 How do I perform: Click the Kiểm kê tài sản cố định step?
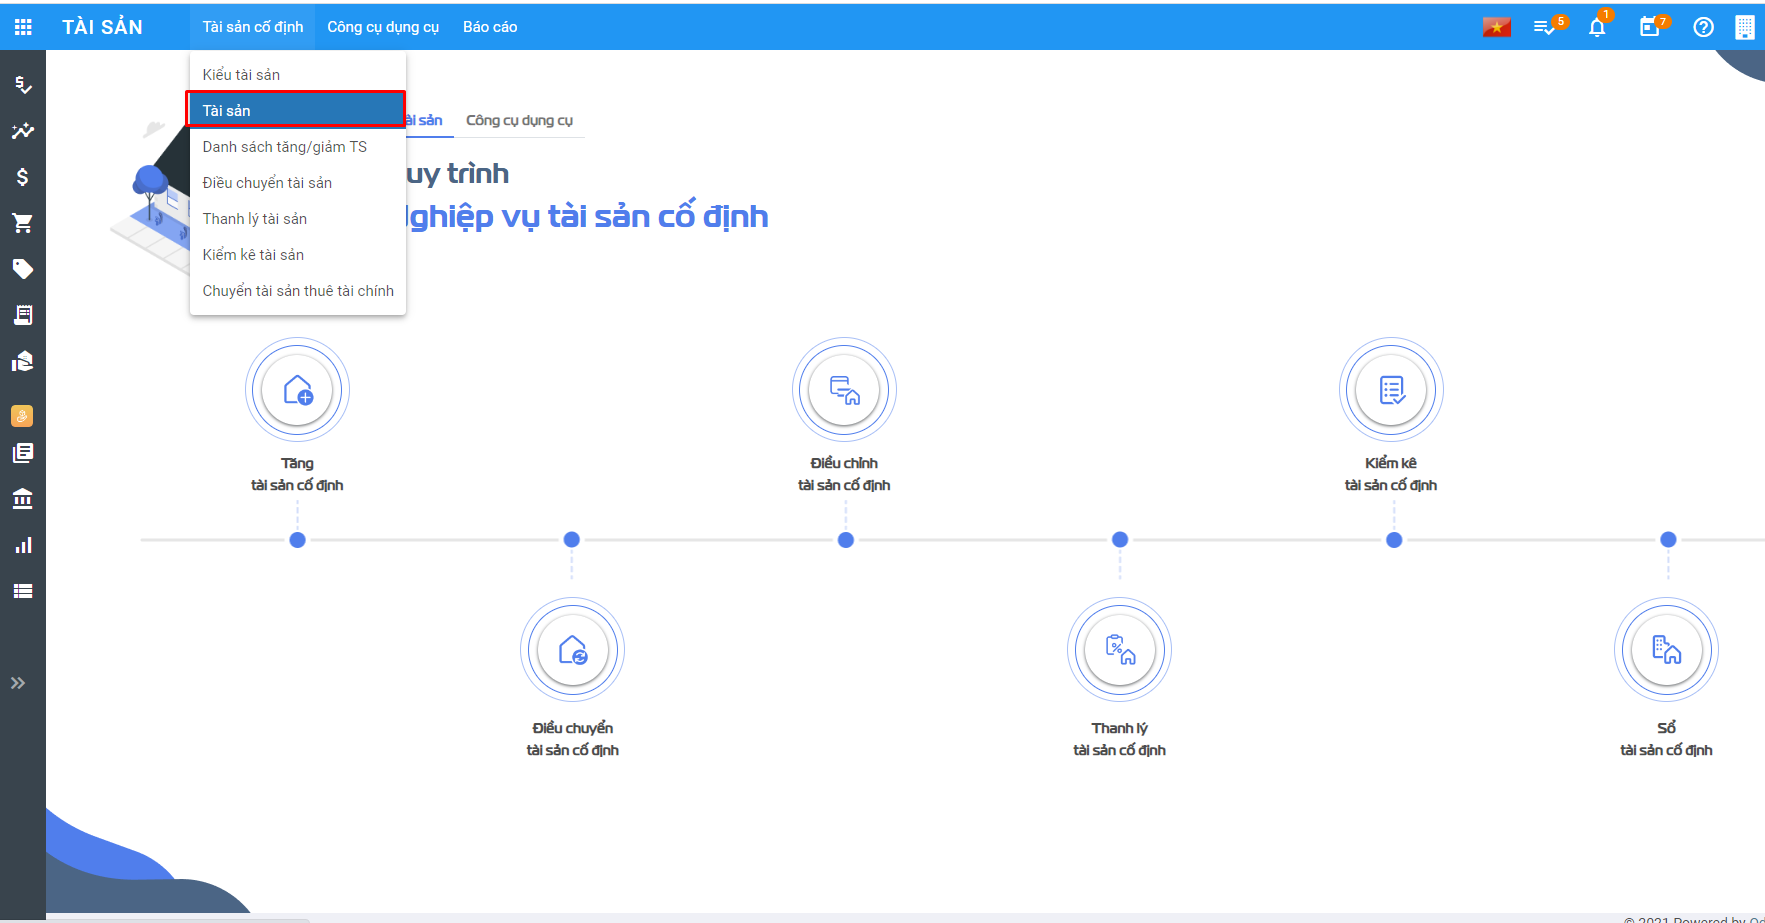point(1391,390)
